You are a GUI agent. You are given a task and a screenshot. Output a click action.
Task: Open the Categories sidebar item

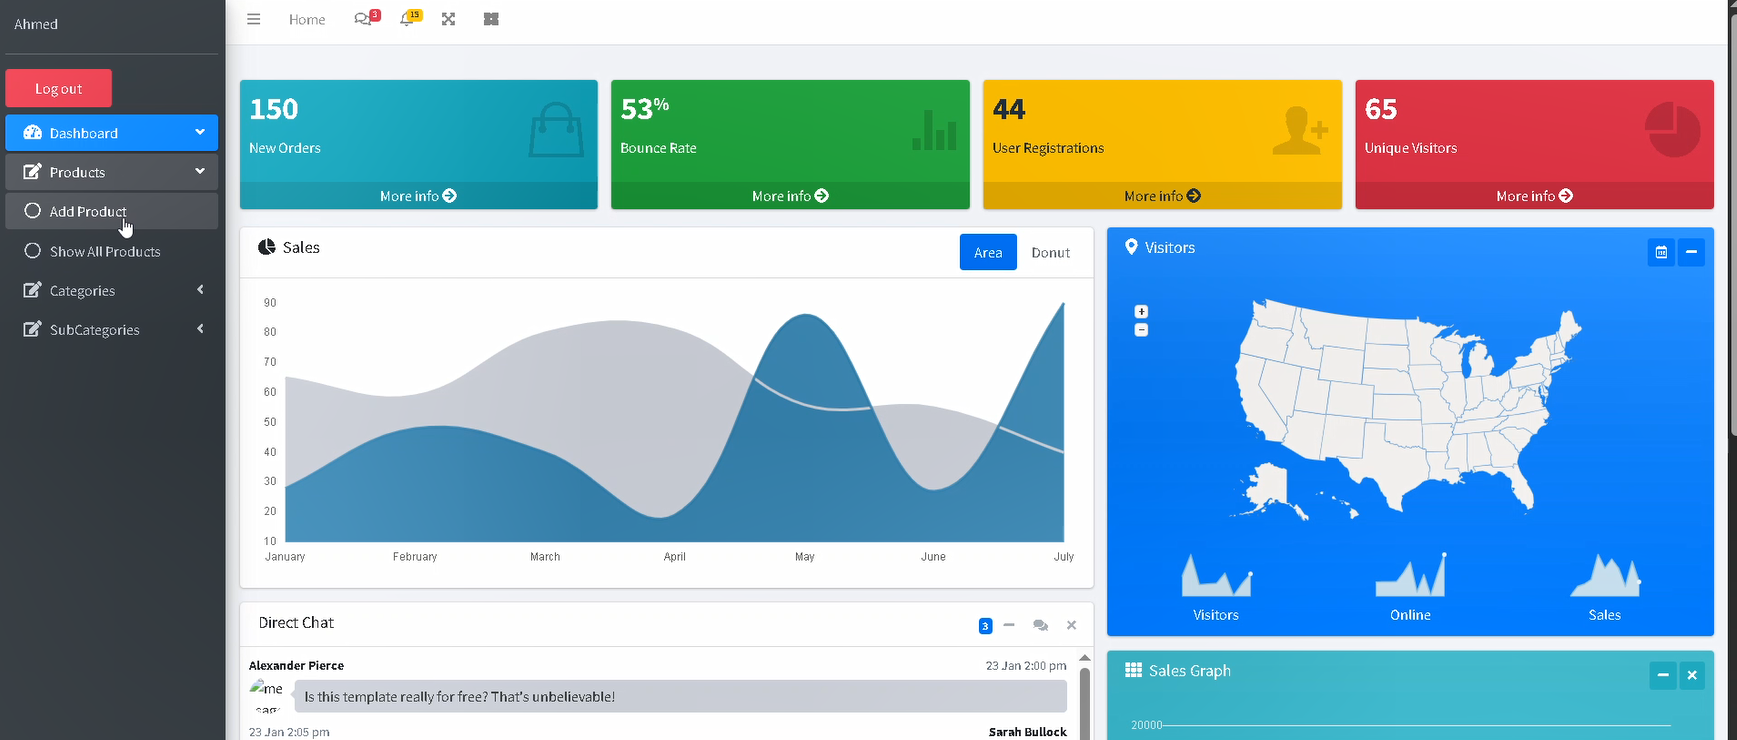(111, 290)
